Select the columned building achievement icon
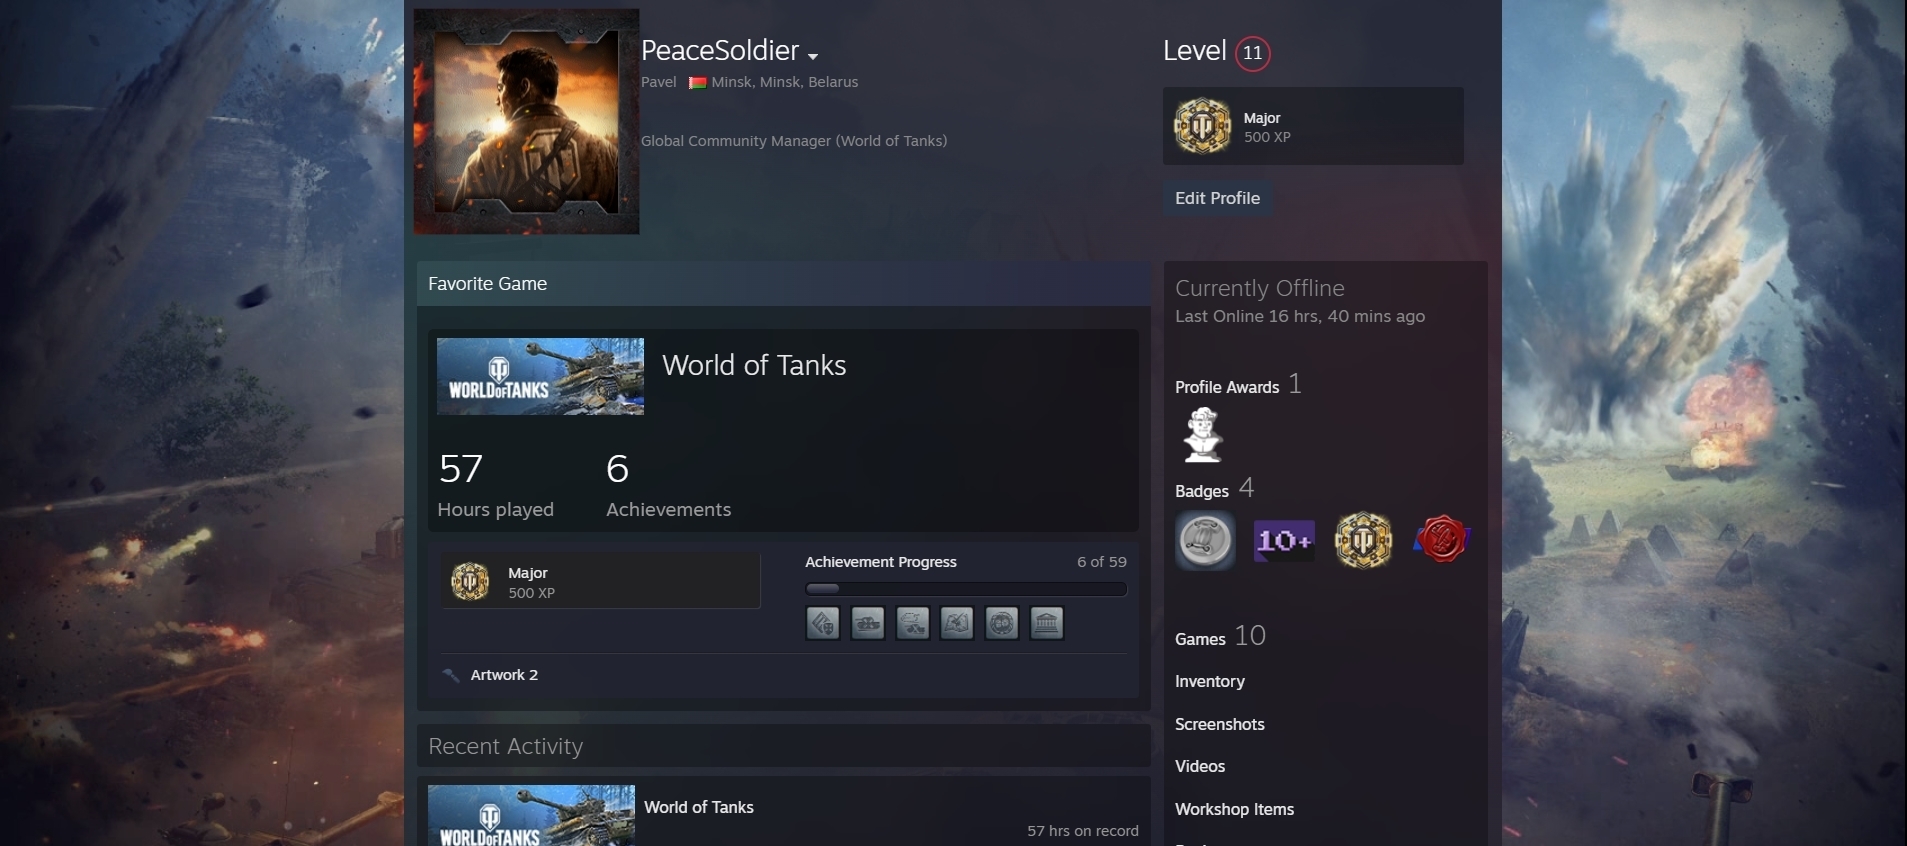This screenshot has height=846, width=1907. point(1047,623)
